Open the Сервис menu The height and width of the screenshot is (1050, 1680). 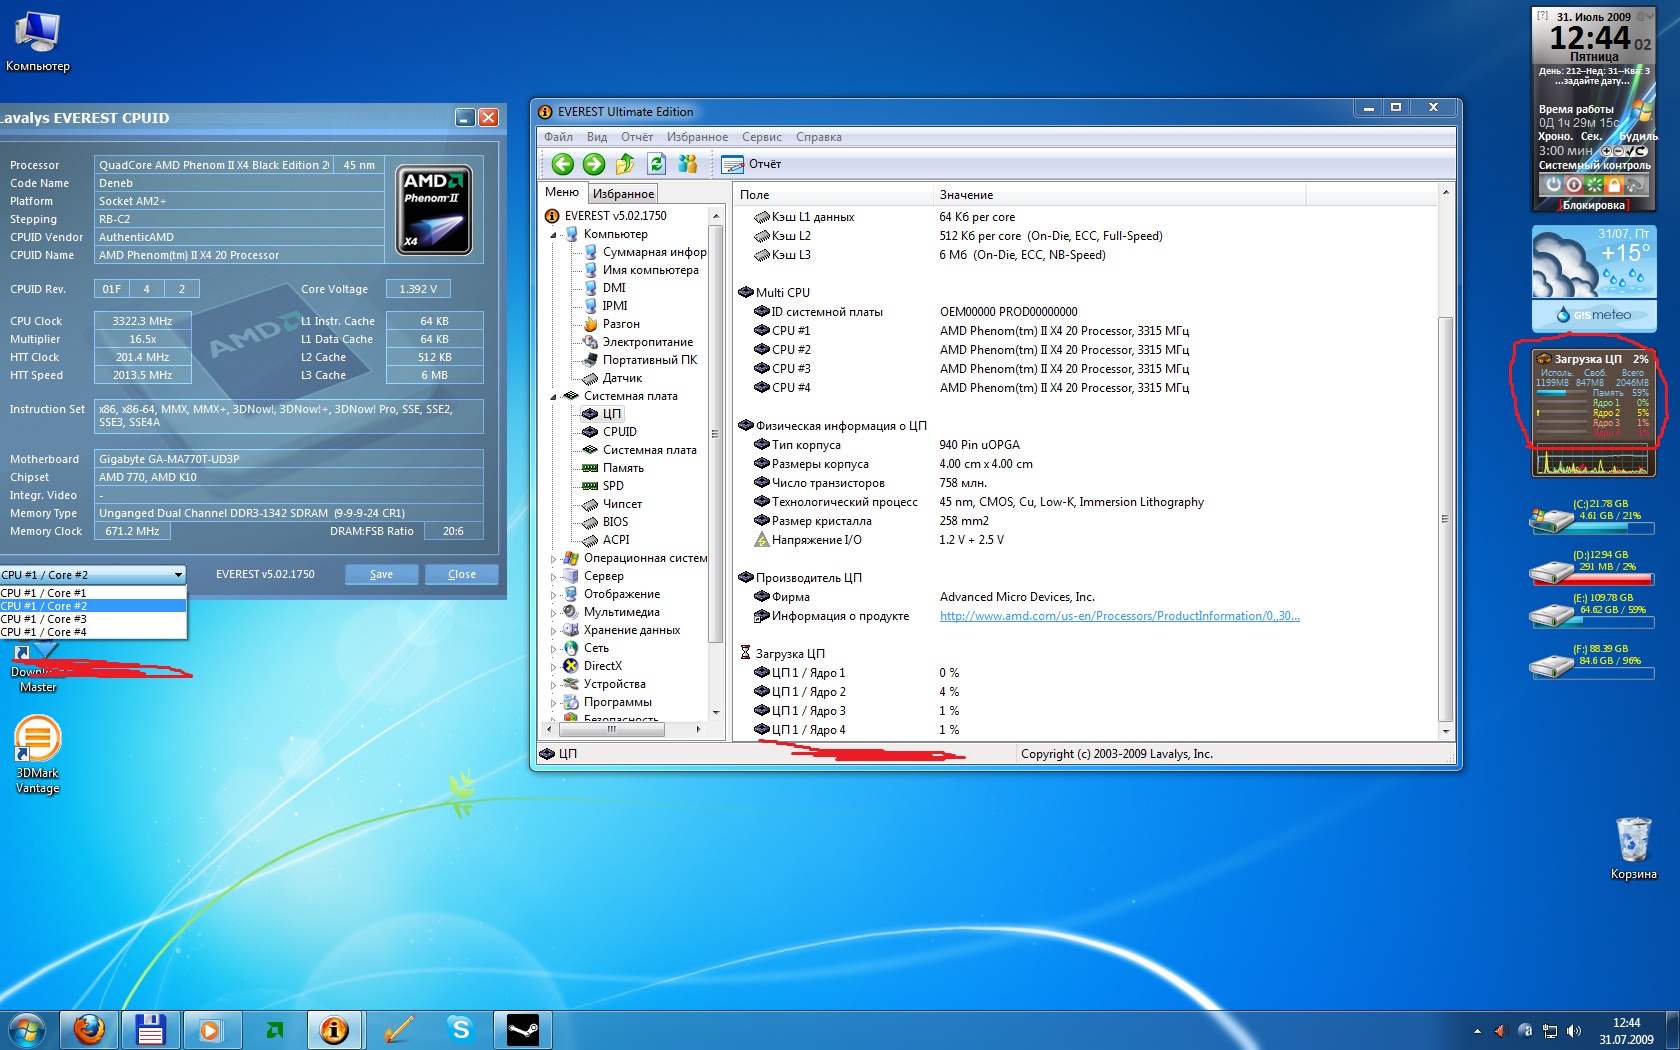pos(761,137)
